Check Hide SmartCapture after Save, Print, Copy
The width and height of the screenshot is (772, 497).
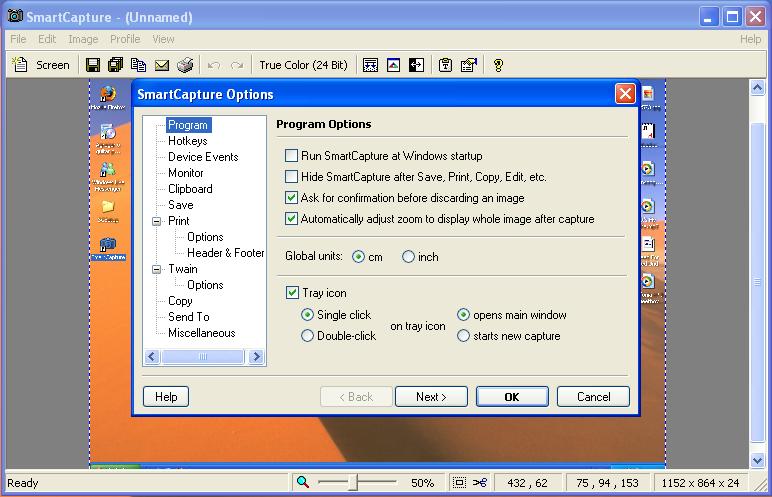coord(291,176)
